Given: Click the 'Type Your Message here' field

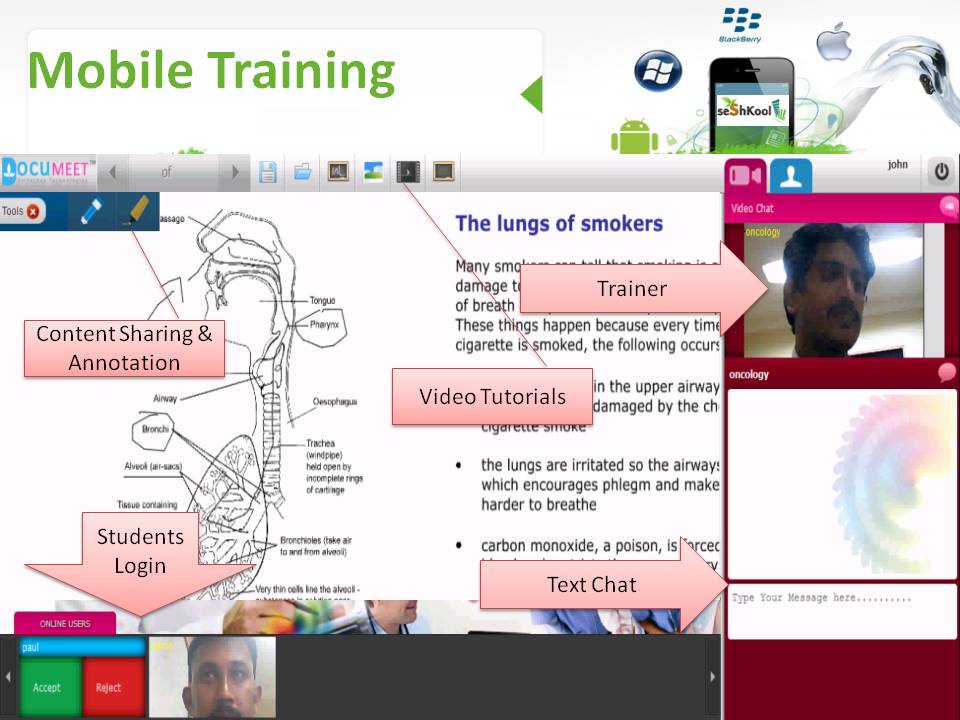Looking at the screenshot, I should click(841, 611).
